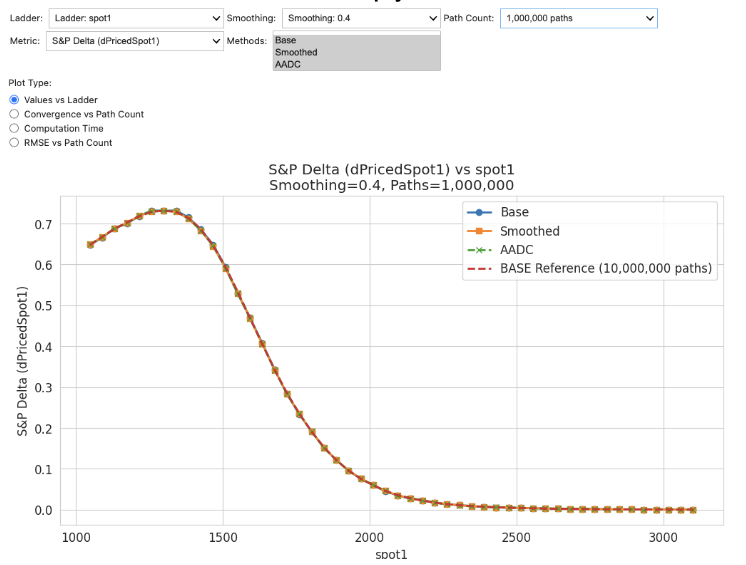
Task: Choose Convergence vs Path Count plot type
Action: pyautogui.click(x=14, y=114)
